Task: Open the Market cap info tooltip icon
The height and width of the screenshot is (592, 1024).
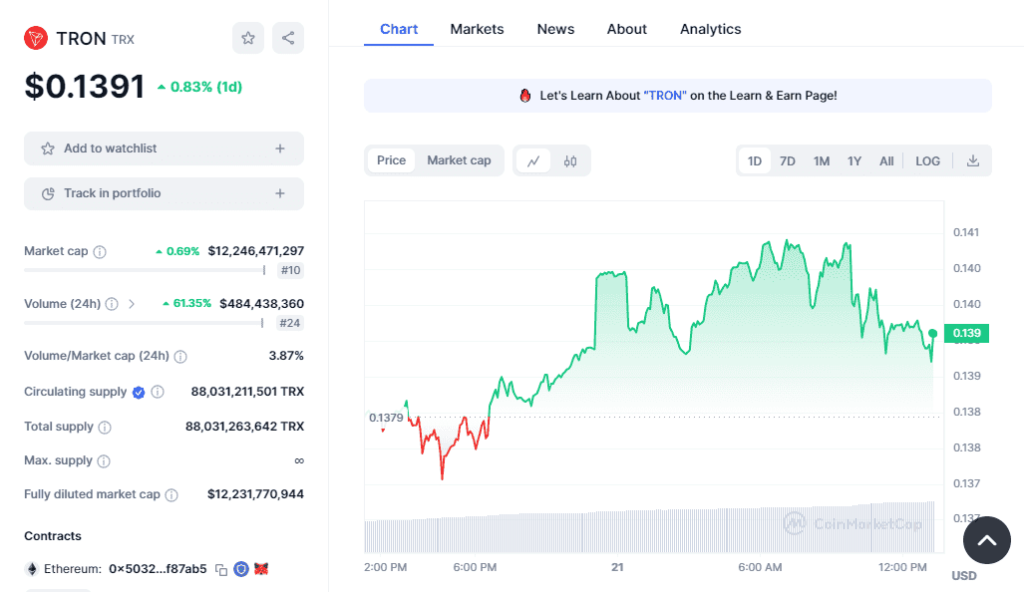Action: tap(100, 252)
